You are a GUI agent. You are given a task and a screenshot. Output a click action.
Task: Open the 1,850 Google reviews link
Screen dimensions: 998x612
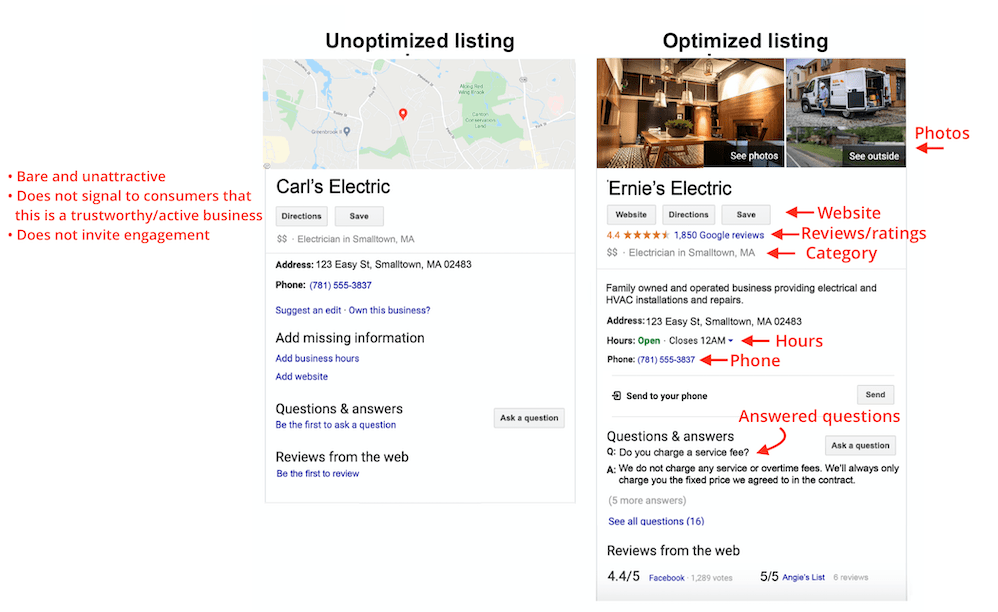[718, 234]
